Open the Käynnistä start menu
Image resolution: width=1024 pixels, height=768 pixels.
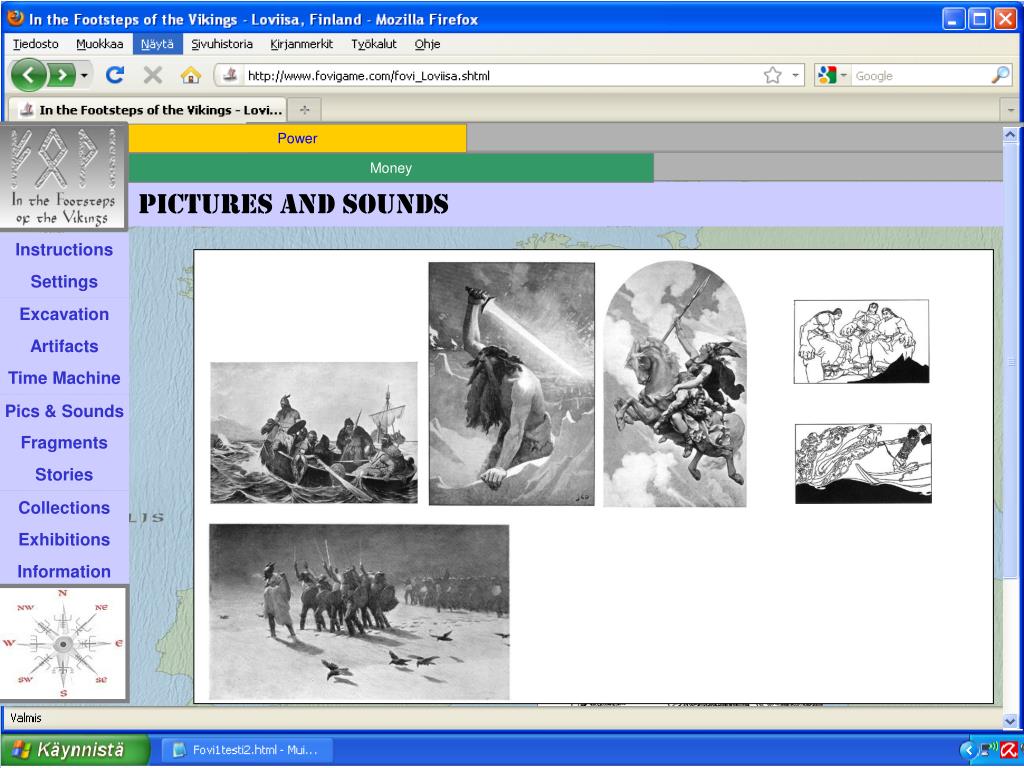74,749
